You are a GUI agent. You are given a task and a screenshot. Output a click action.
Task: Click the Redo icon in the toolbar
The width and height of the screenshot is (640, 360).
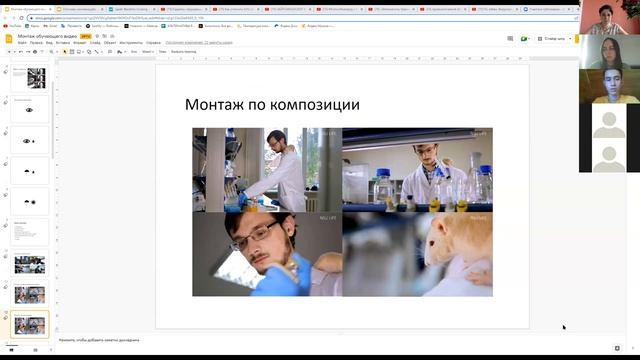point(28,52)
